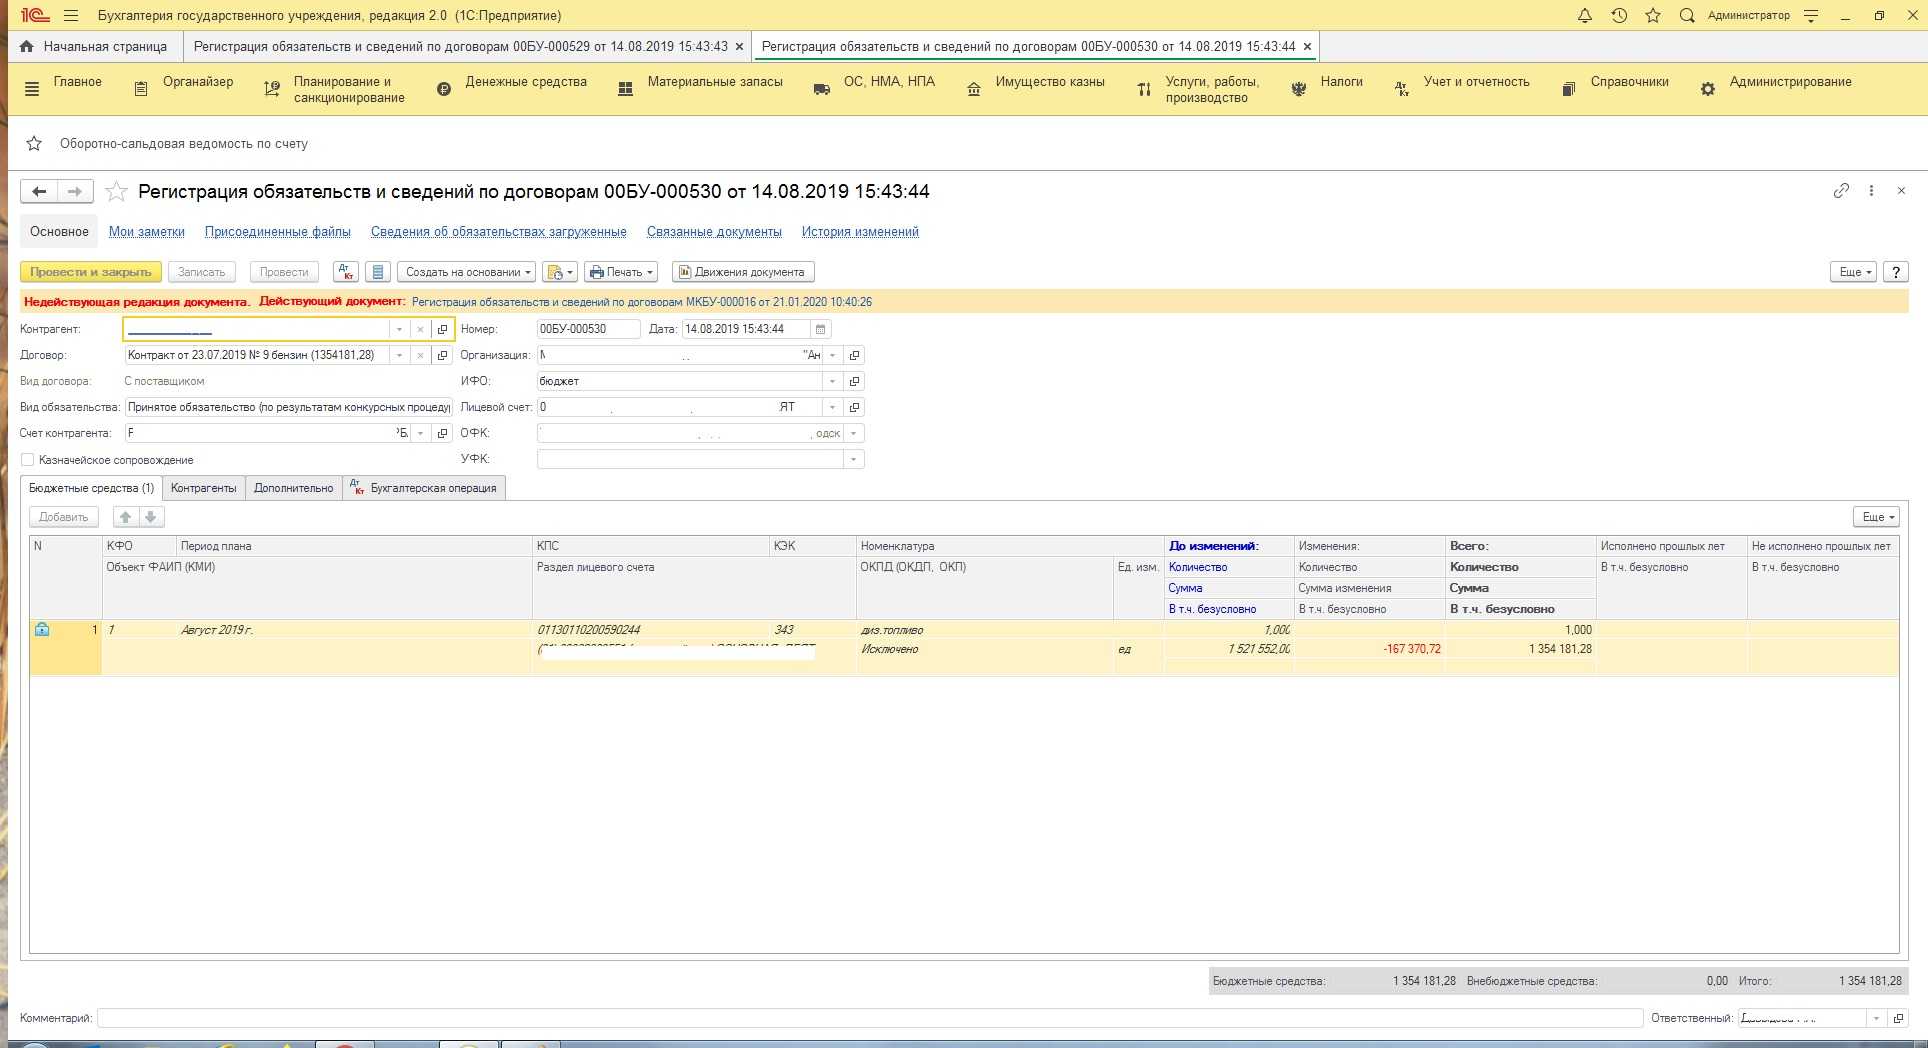Open history clock icon in title bar
1928x1048 pixels.
tap(1619, 16)
